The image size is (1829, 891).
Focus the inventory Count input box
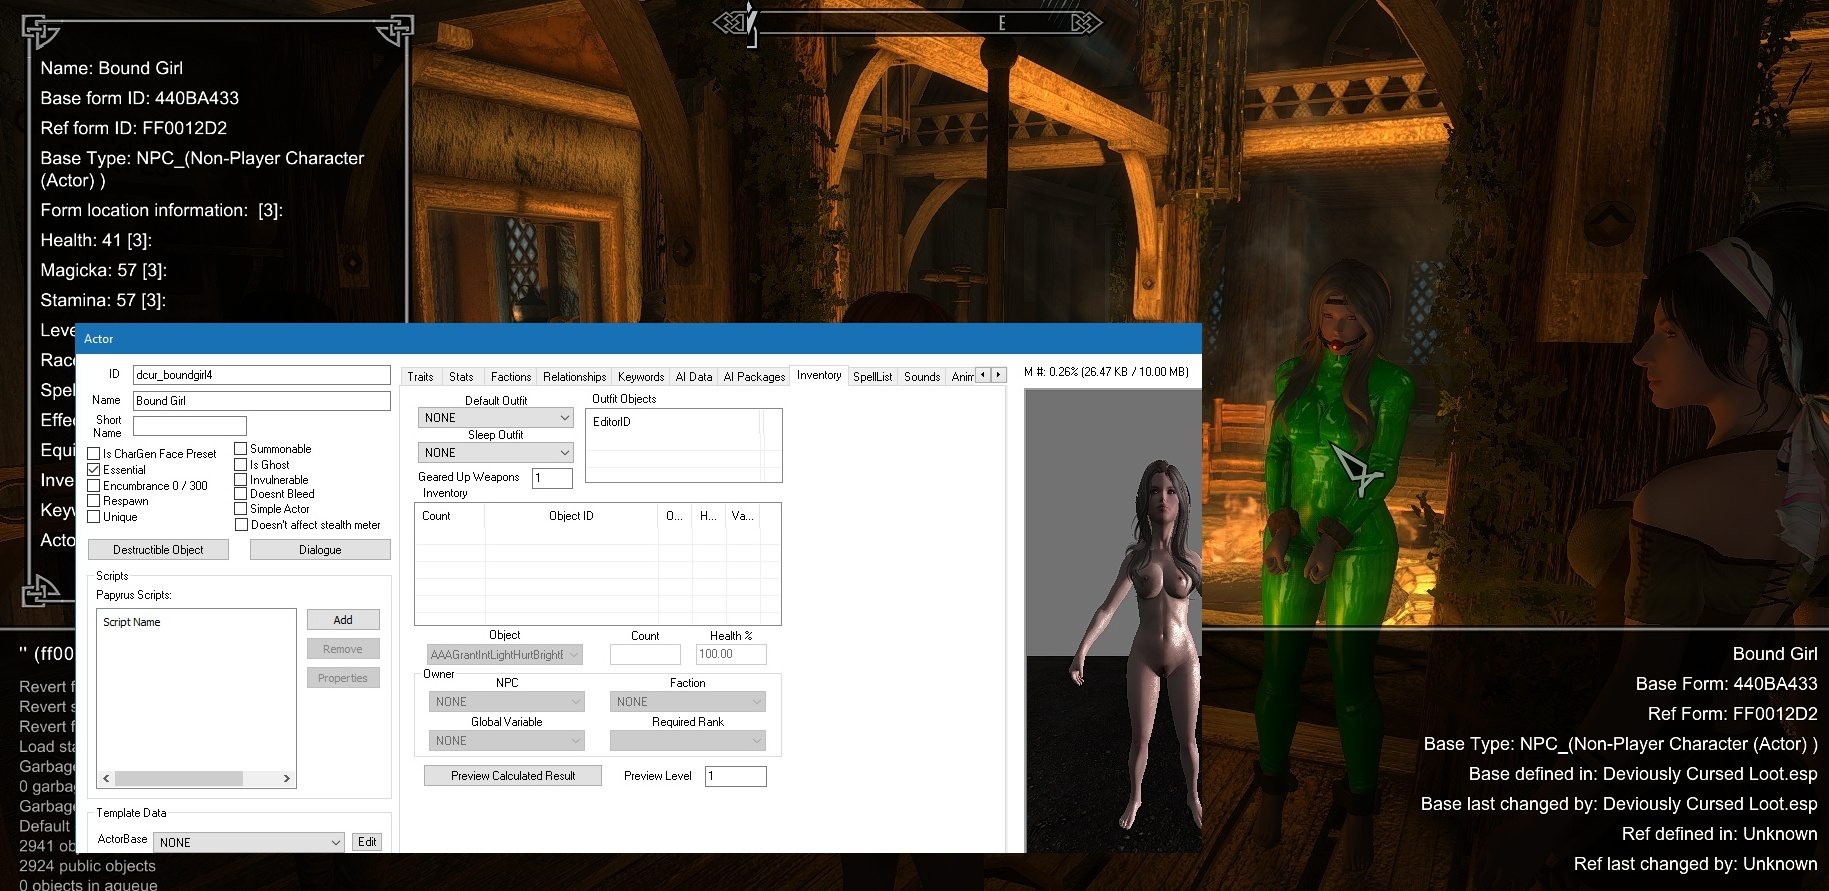tap(645, 655)
